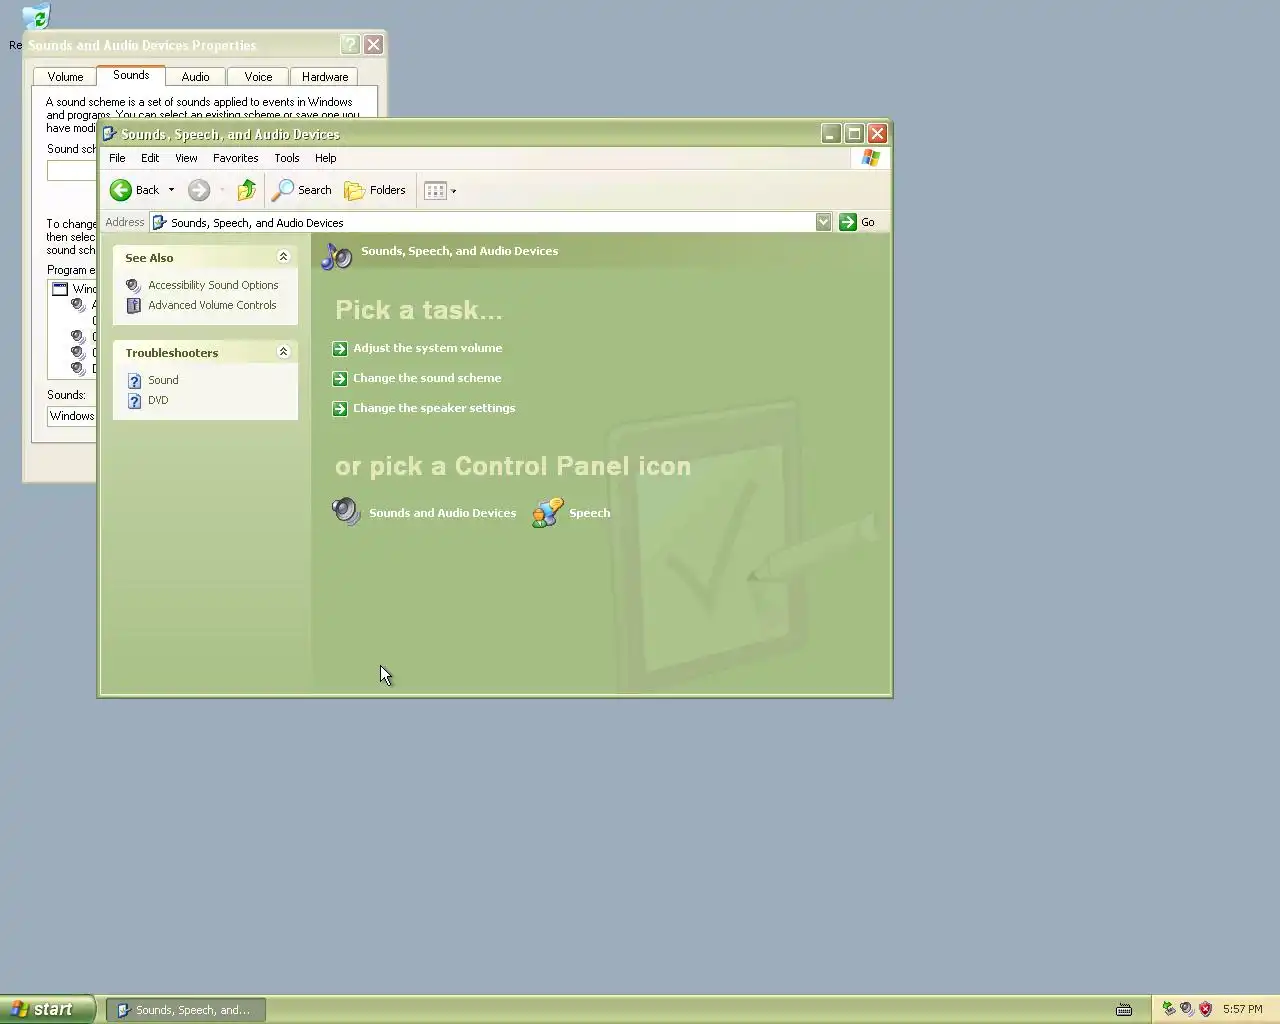Toggle the Folders pane button
The image size is (1280, 1024).
375,190
